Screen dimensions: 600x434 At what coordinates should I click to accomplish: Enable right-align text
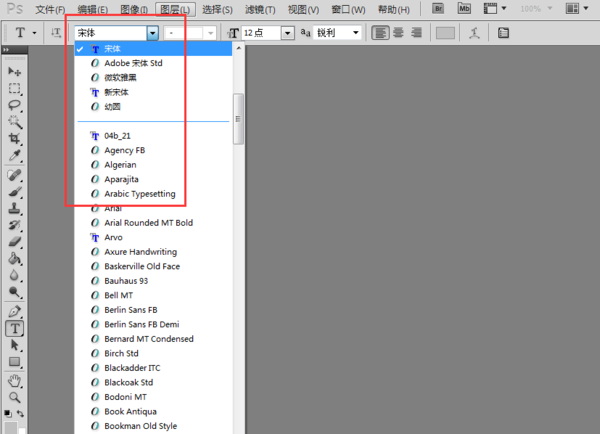pyautogui.click(x=414, y=33)
